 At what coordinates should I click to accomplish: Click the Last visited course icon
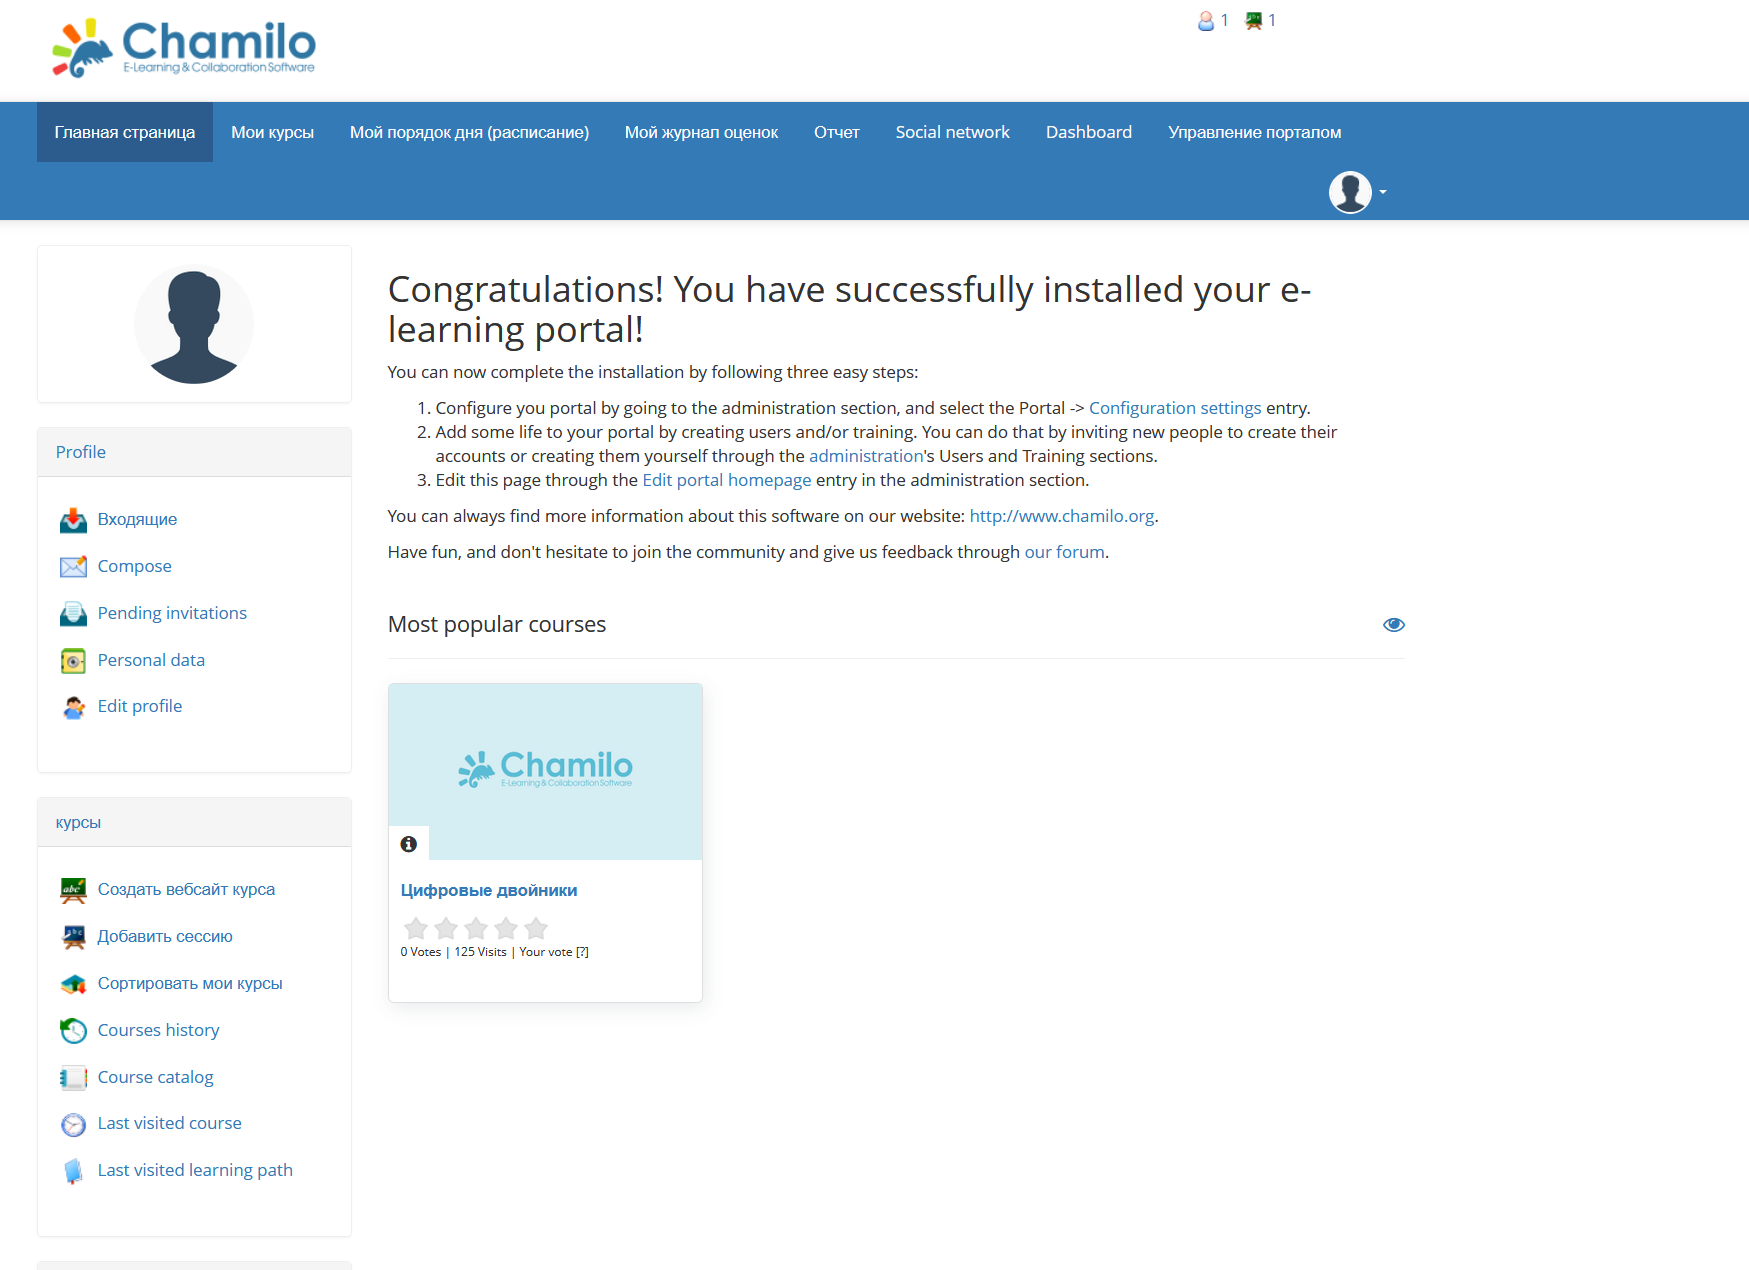[73, 1124]
